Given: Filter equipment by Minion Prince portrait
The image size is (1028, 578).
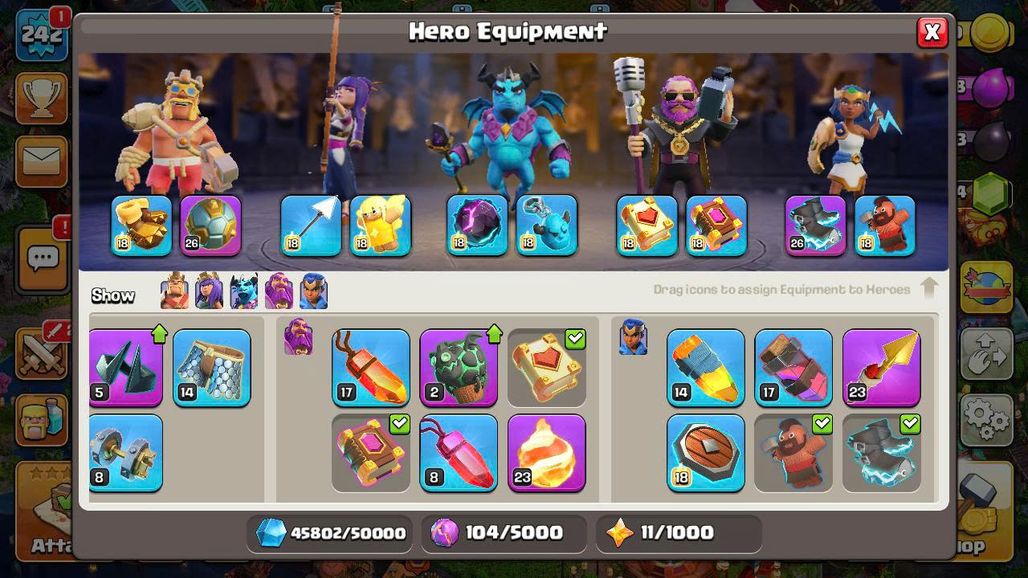Looking at the screenshot, I should point(244,291).
